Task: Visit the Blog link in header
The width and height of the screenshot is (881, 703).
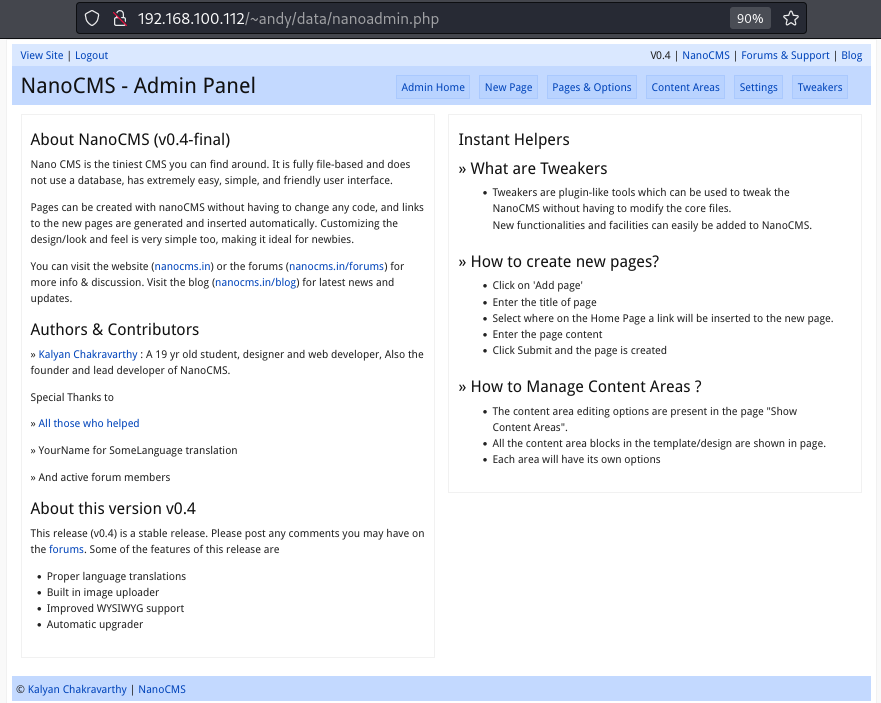Action: 851,55
